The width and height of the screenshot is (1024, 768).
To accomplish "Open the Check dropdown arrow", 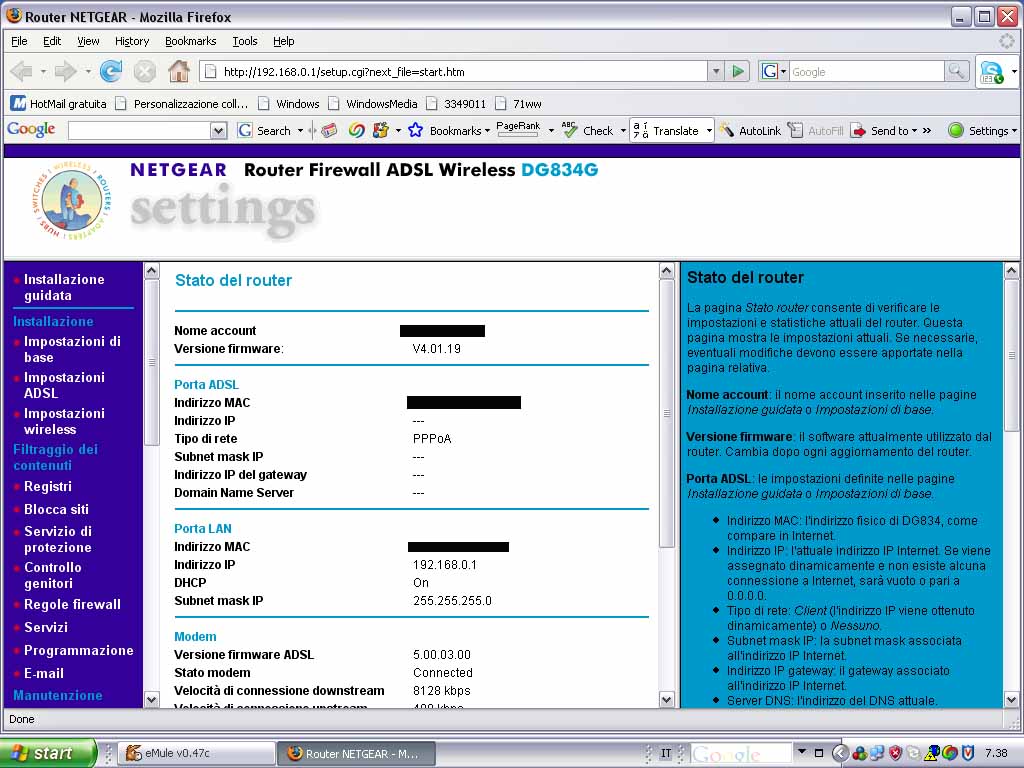I will coord(623,131).
